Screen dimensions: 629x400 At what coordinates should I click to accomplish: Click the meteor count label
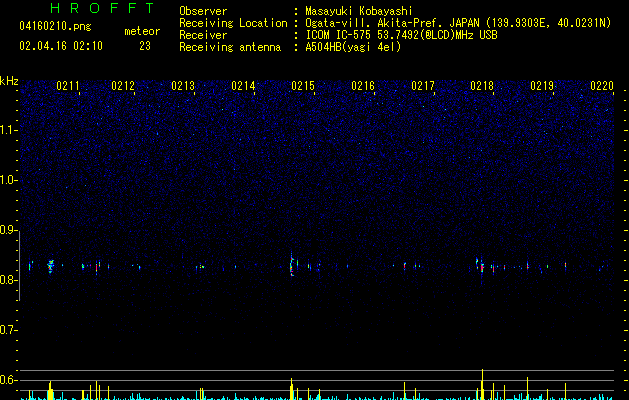pyautogui.click(x=142, y=31)
